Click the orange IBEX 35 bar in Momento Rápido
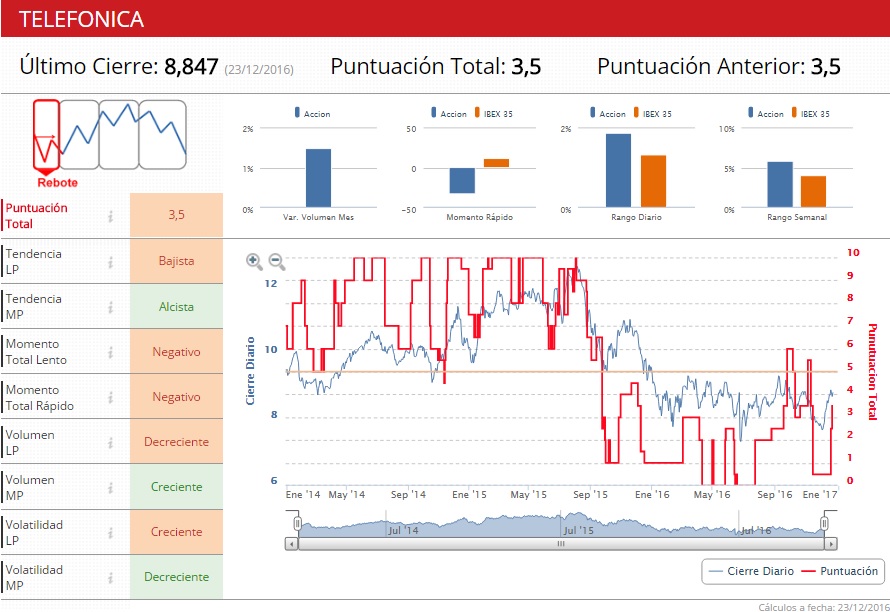 [496, 163]
